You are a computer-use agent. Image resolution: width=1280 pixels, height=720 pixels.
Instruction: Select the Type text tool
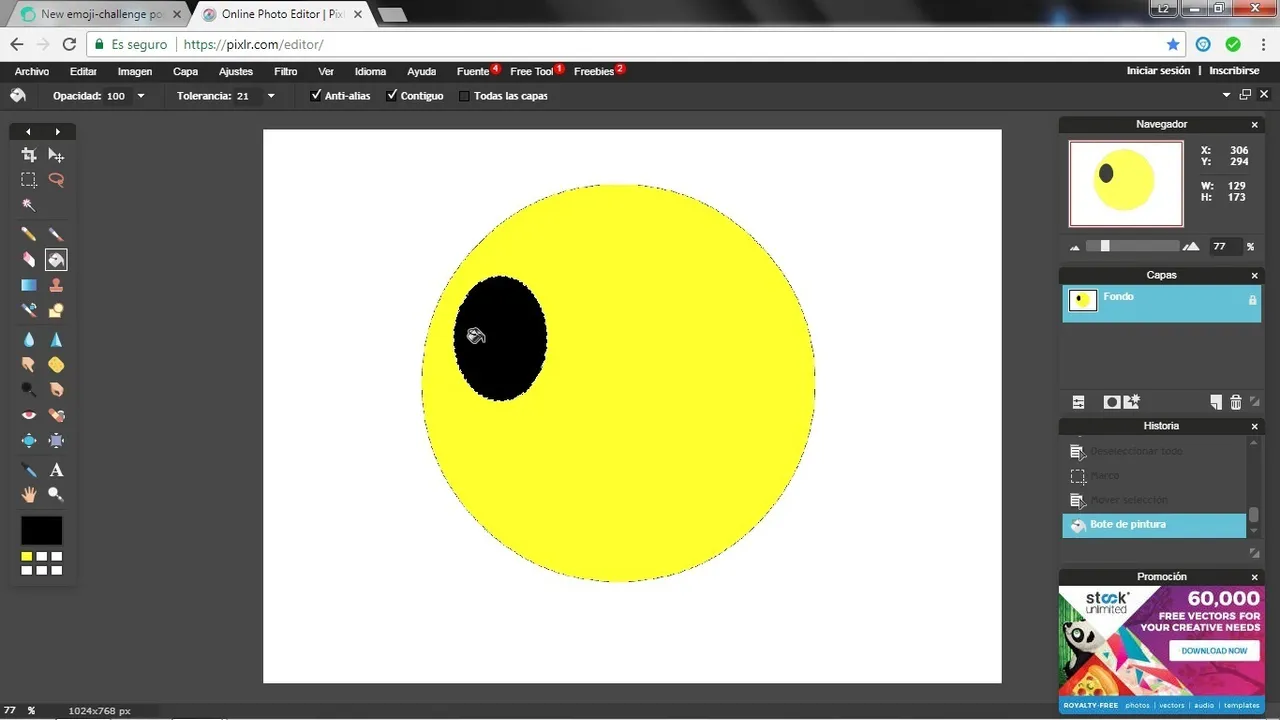(x=56, y=470)
